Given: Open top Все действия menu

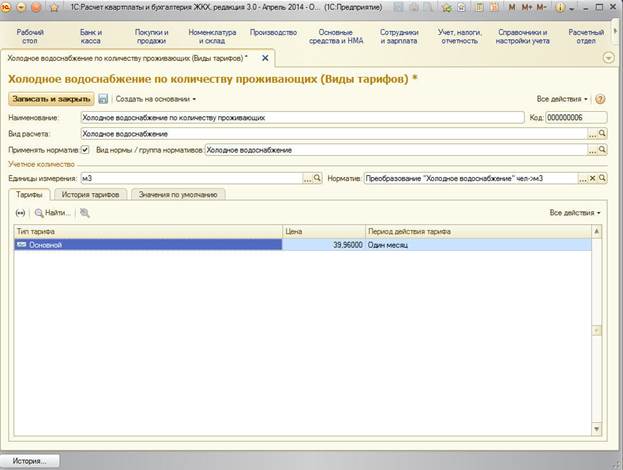Looking at the screenshot, I should 562,99.
